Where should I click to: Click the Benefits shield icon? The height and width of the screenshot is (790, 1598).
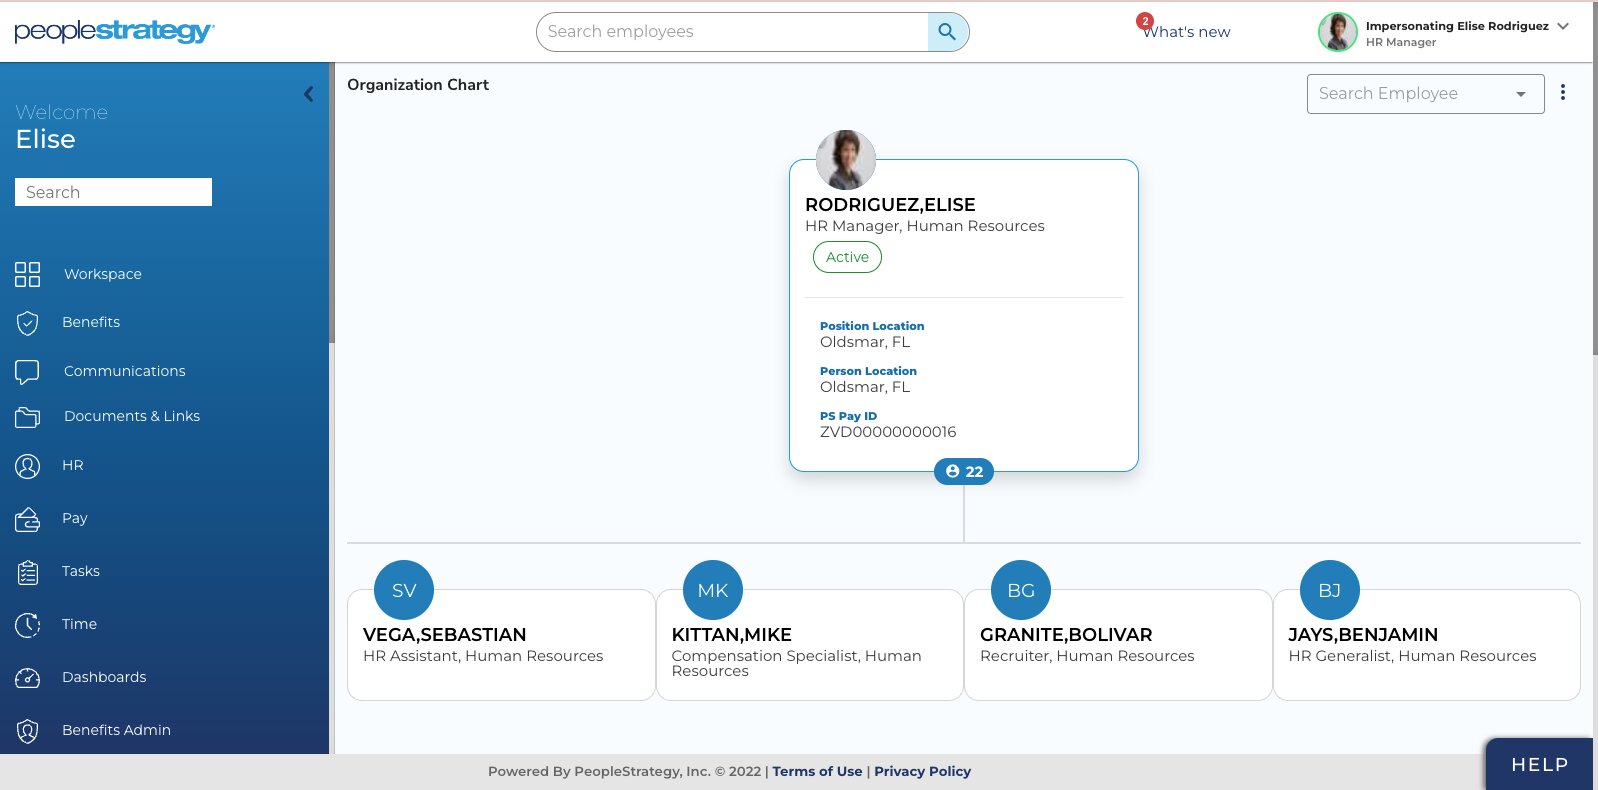tap(28, 323)
